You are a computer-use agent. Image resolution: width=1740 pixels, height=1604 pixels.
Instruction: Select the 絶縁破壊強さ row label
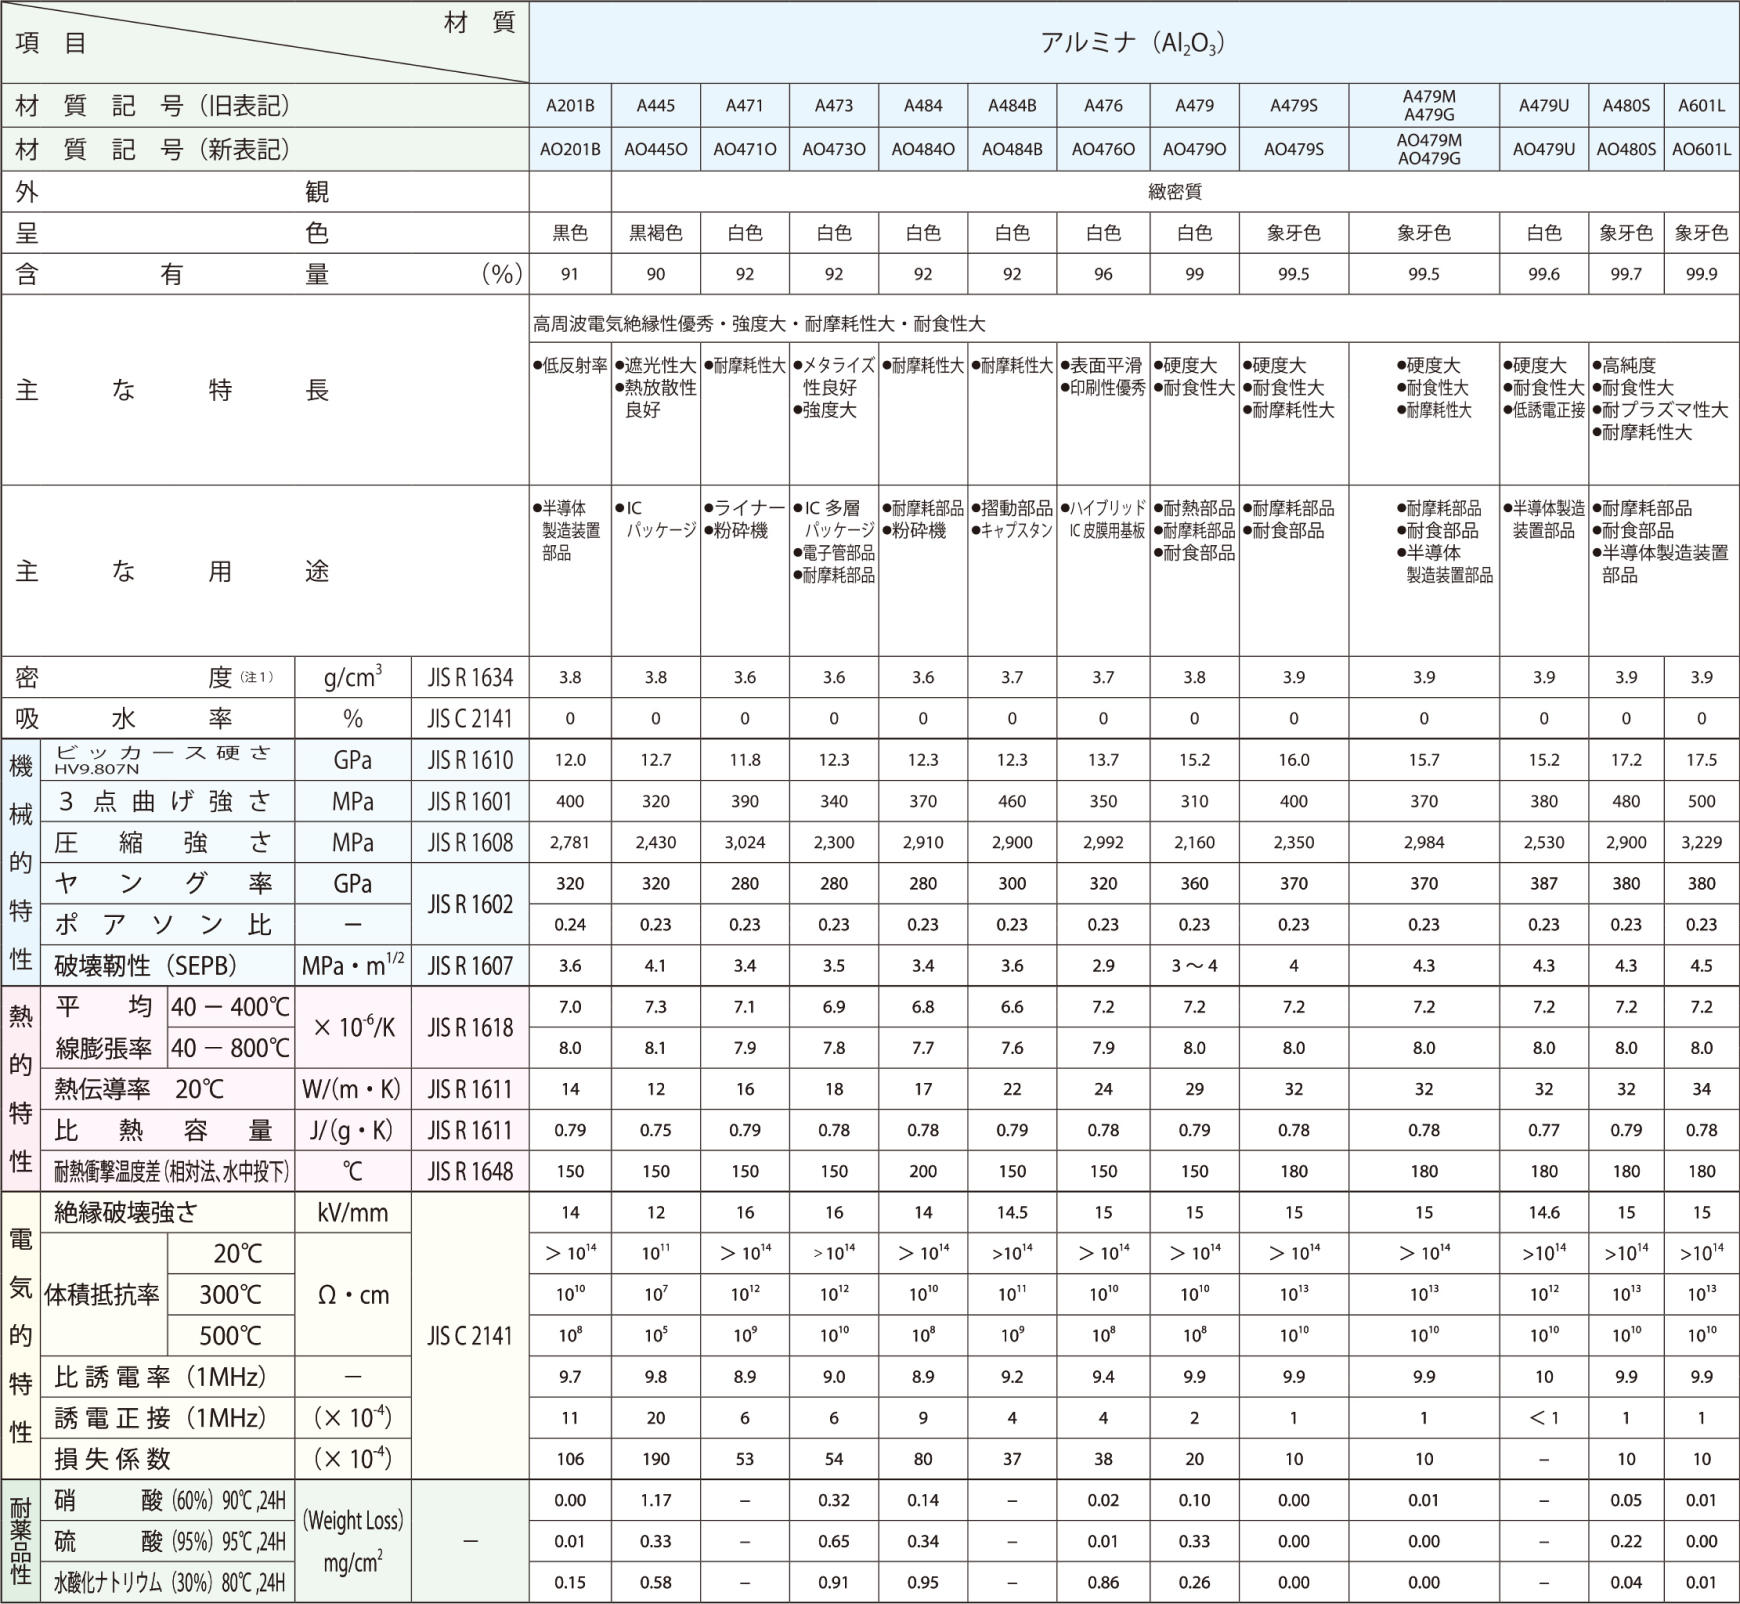point(126,1213)
